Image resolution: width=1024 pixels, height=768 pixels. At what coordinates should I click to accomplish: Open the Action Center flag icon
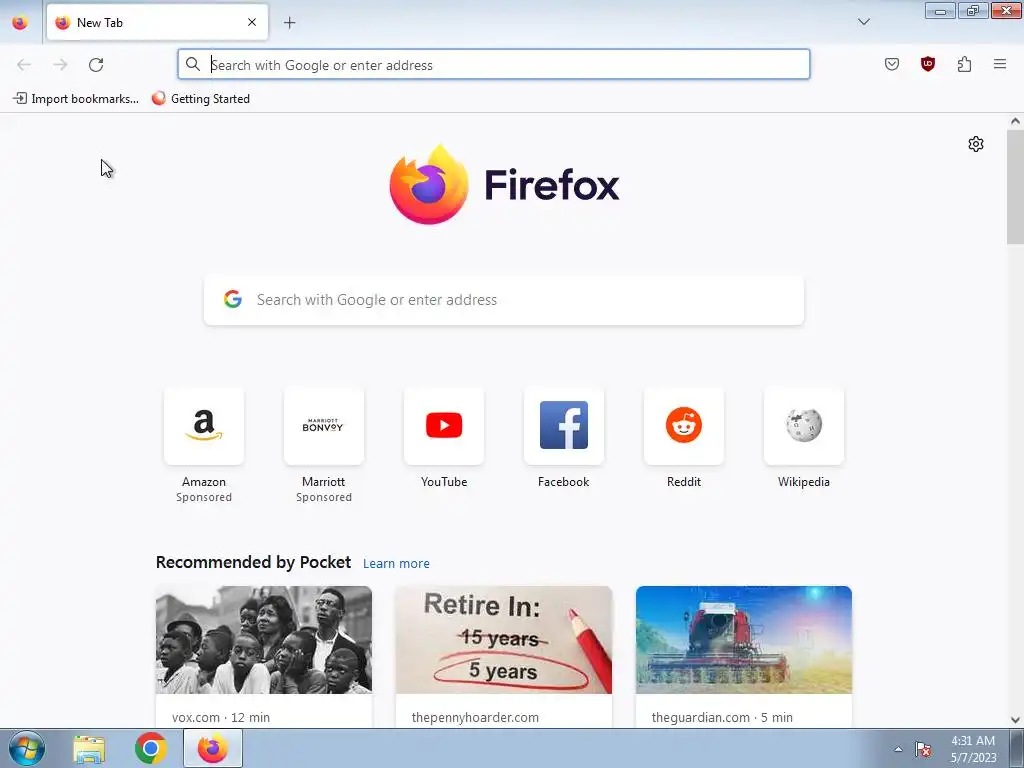click(923, 749)
